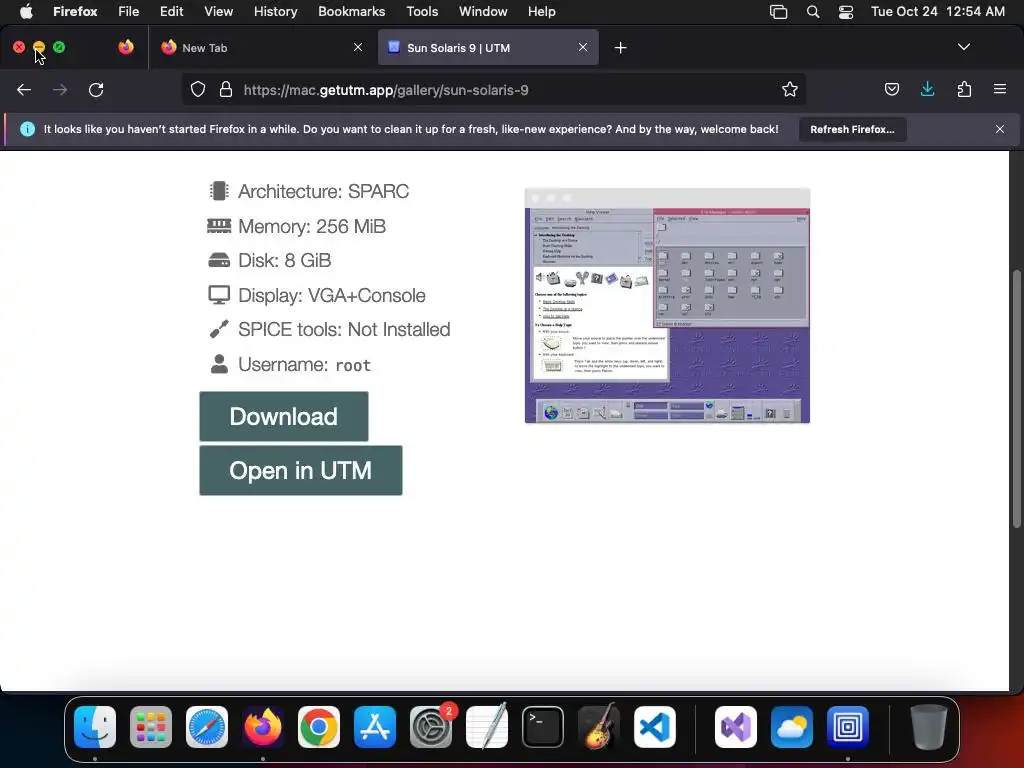Show site security lock information
The width and height of the screenshot is (1024, 768).
(226, 89)
